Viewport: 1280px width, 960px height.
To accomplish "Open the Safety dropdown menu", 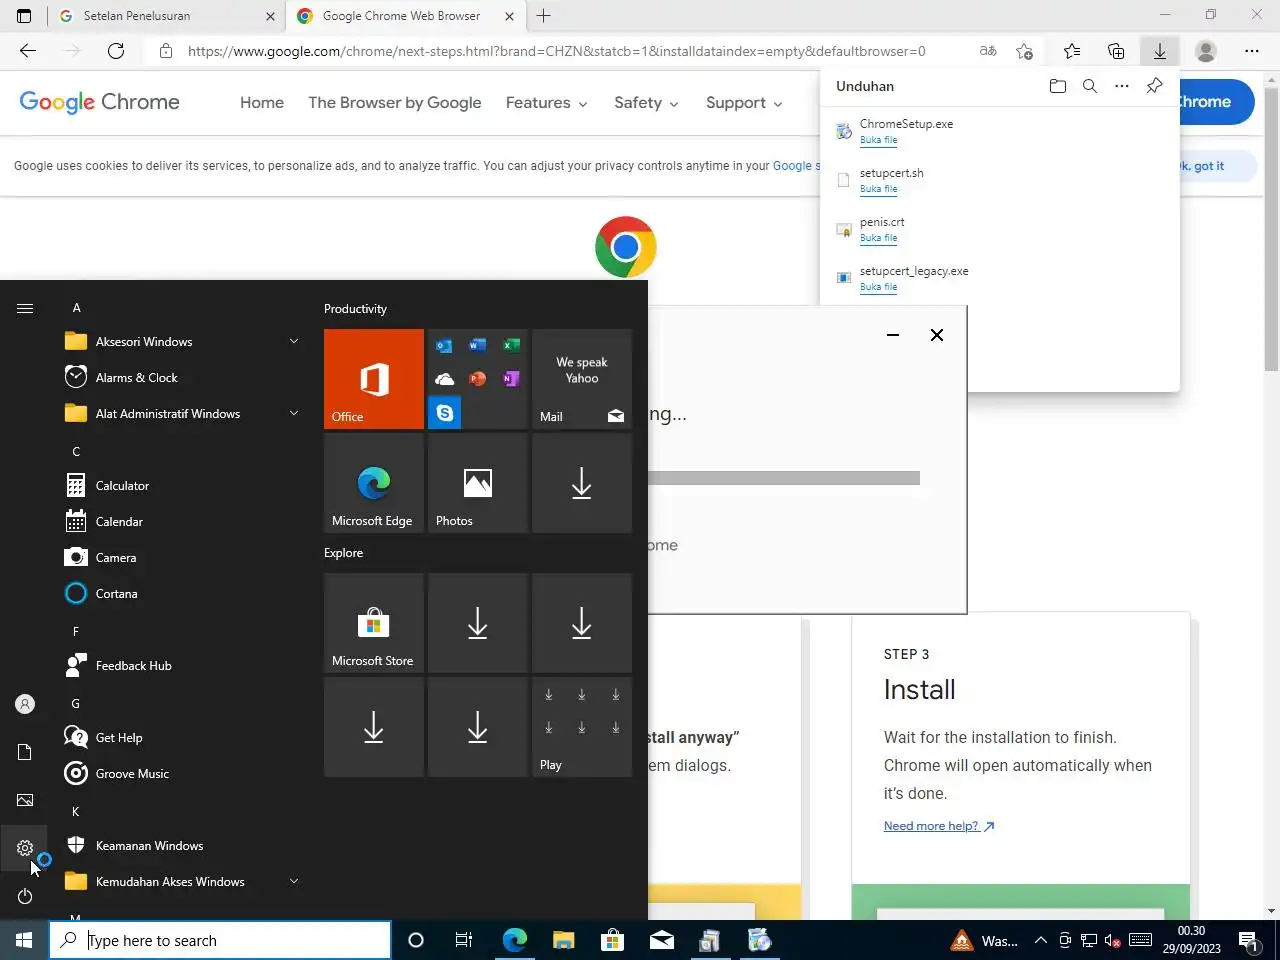I will 646,102.
